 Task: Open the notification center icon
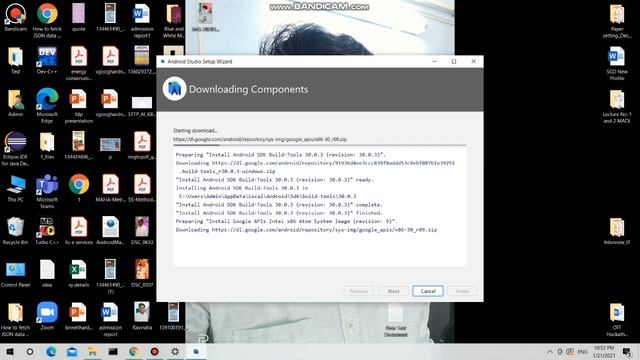627,351
